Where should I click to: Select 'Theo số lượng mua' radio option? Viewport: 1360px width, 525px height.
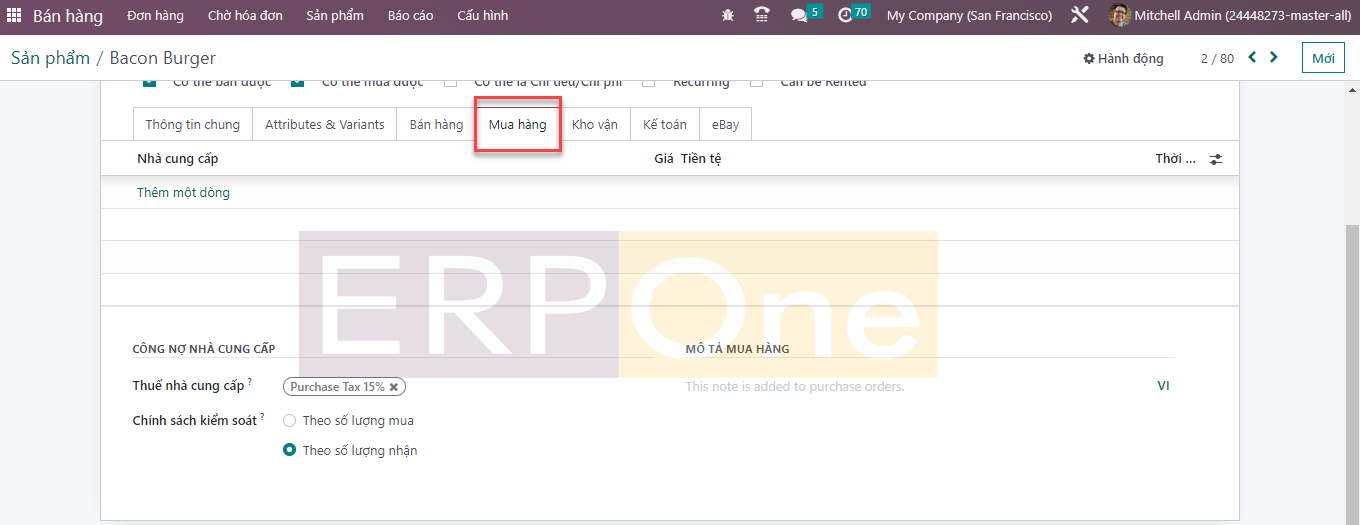click(290, 421)
